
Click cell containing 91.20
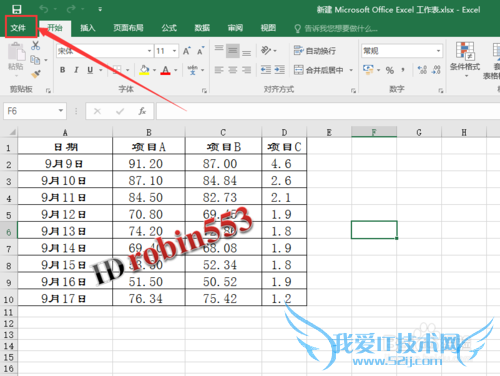(x=149, y=164)
